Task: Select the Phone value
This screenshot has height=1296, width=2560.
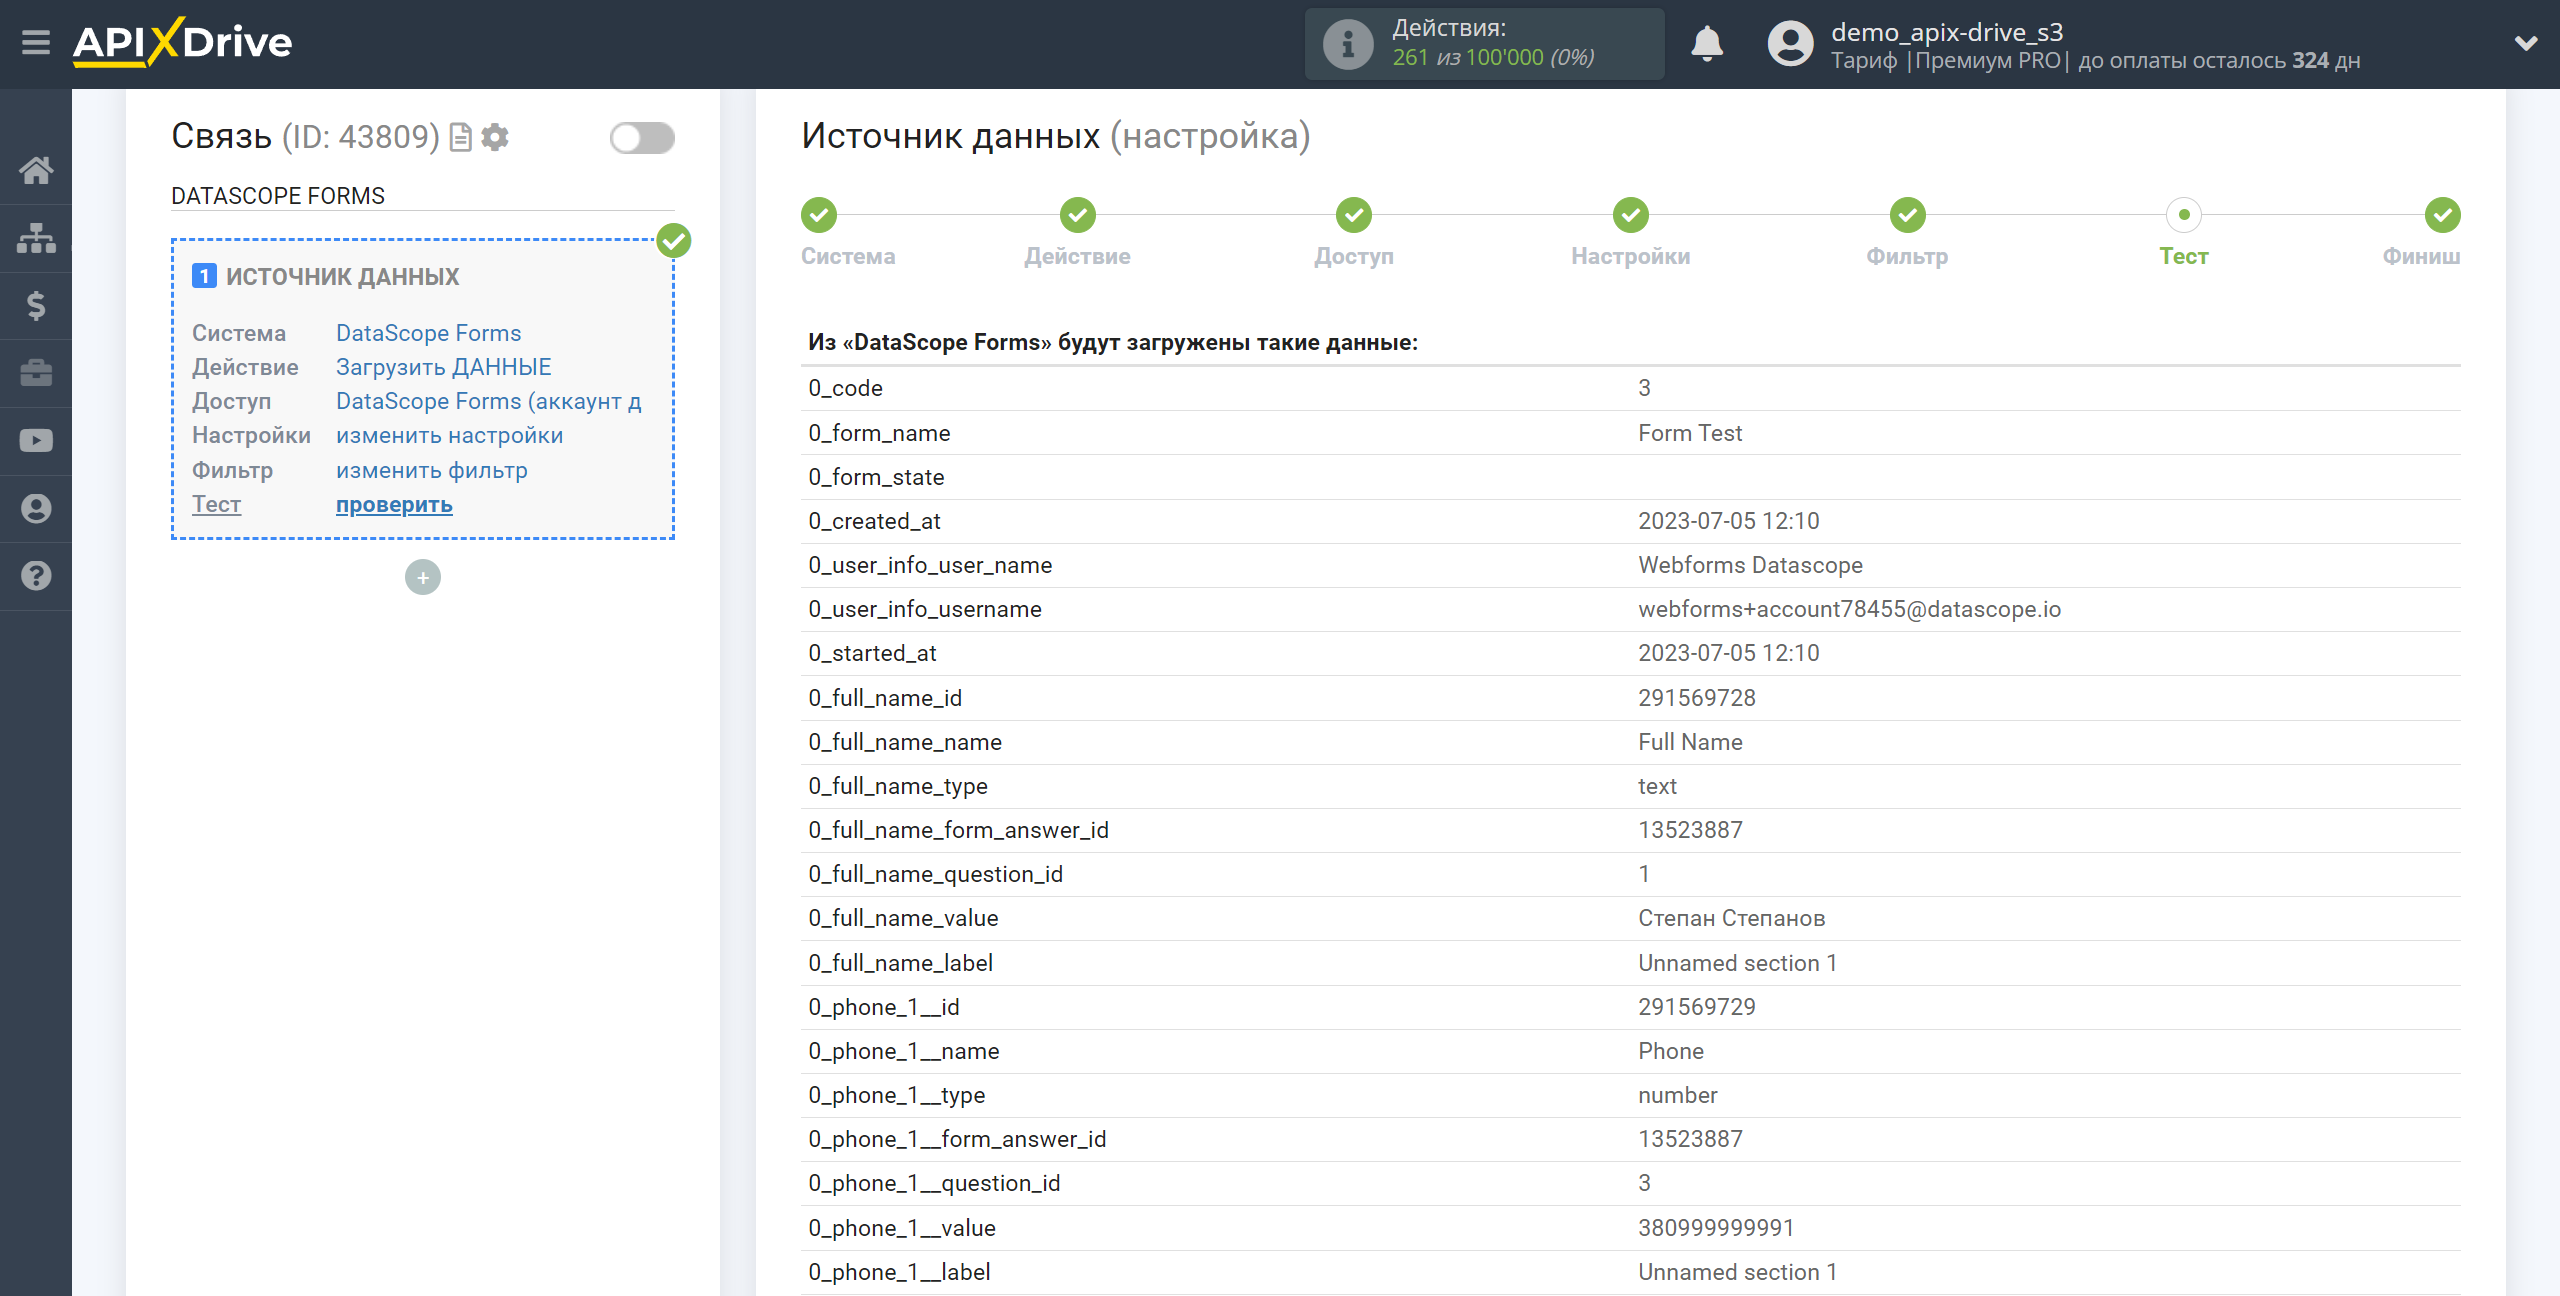Action: click(x=1670, y=1051)
